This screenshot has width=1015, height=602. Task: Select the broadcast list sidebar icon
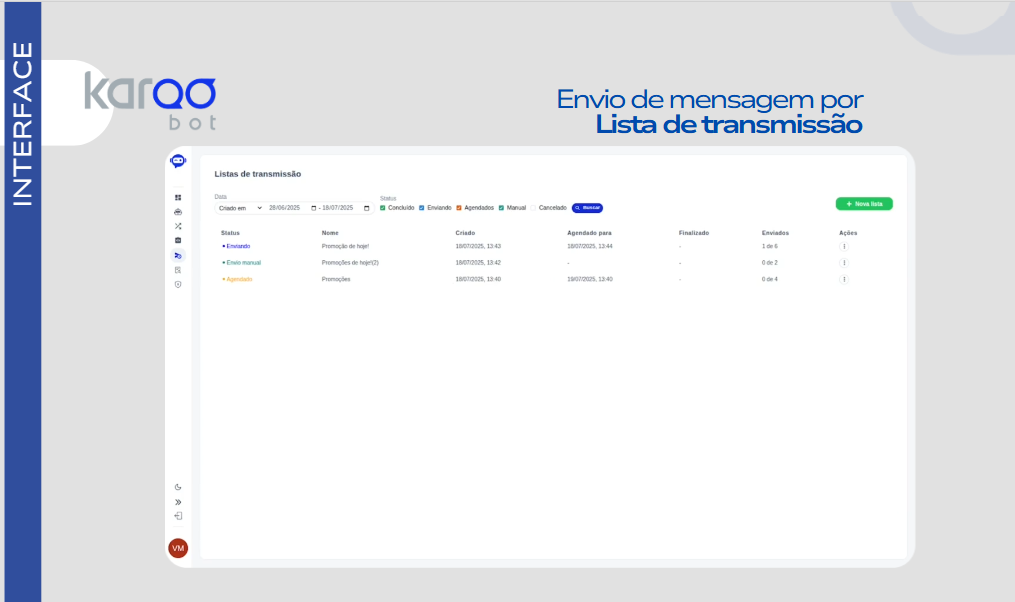click(178, 256)
